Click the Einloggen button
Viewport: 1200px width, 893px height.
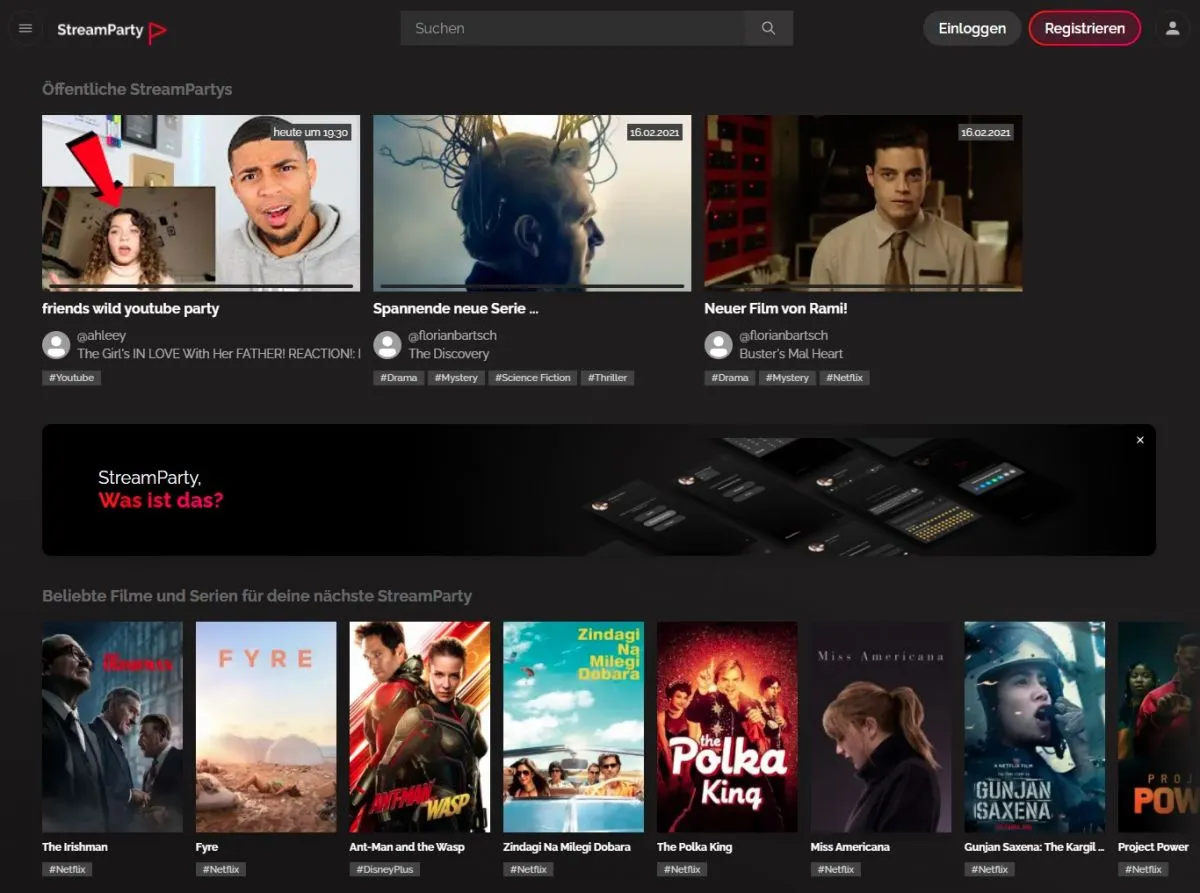(971, 29)
